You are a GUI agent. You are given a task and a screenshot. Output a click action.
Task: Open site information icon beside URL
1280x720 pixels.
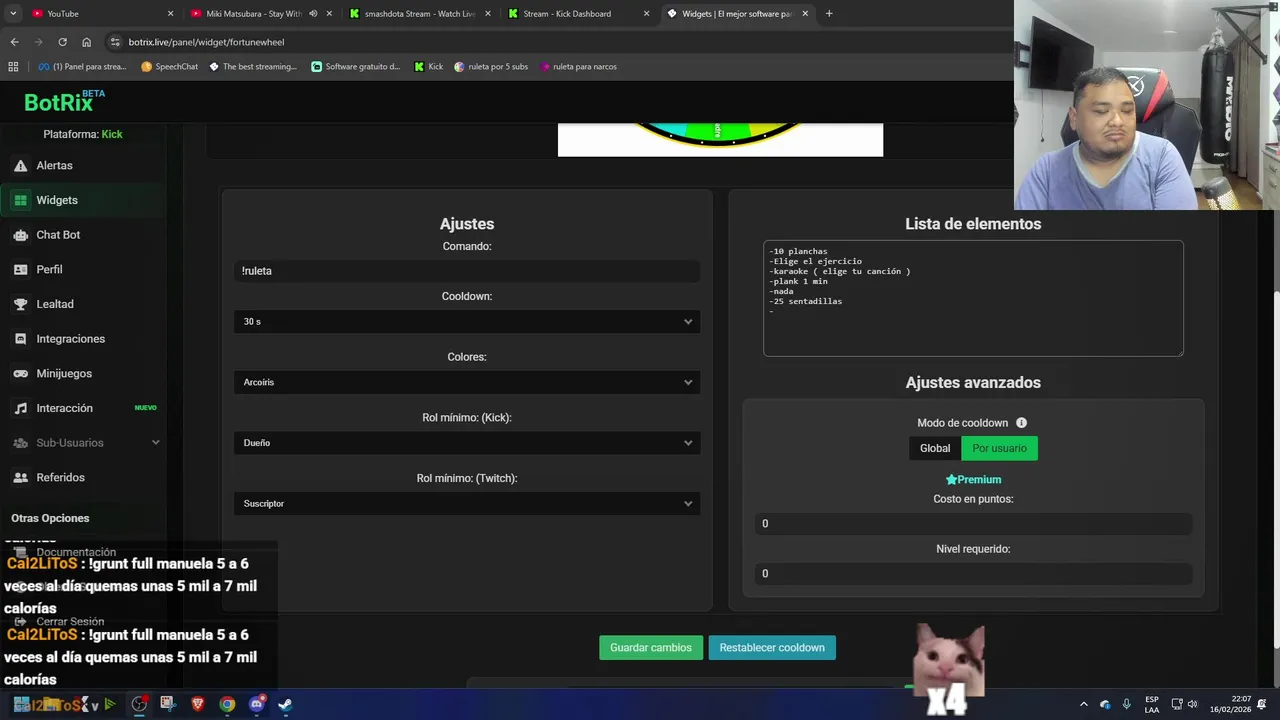click(115, 42)
